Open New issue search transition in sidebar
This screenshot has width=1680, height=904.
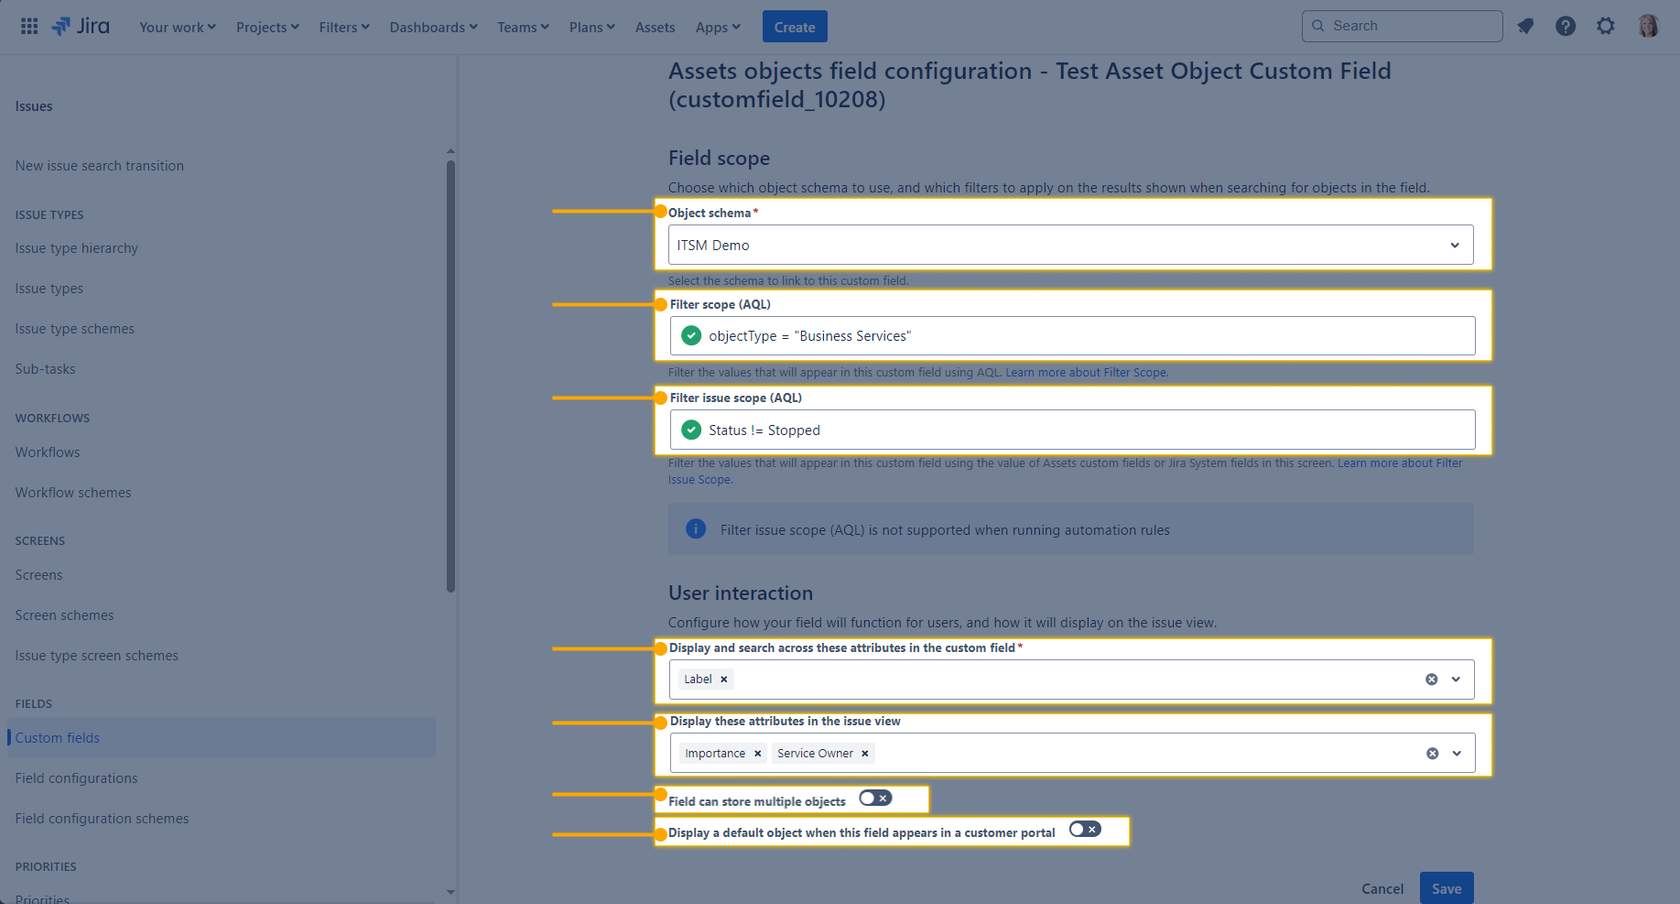coord(99,166)
